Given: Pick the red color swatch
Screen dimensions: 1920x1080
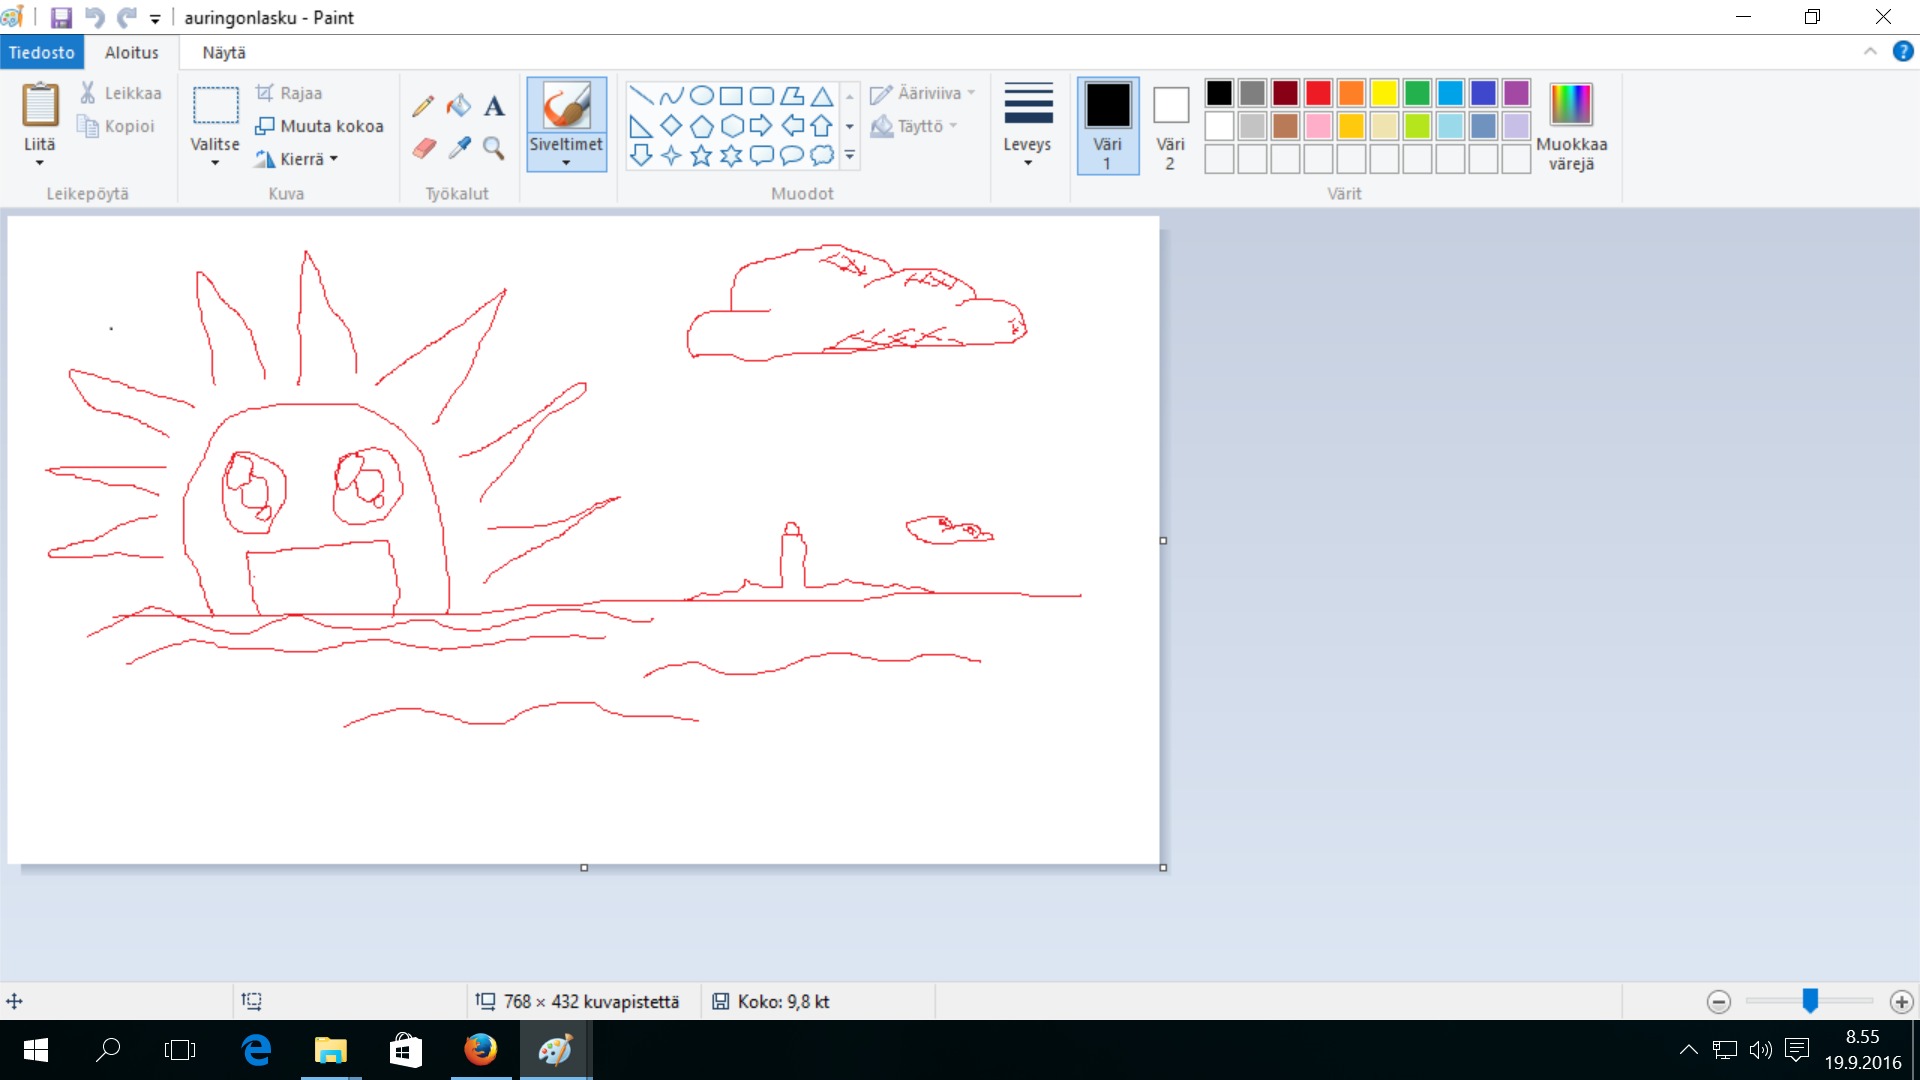Looking at the screenshot, I should pos(1318,93).
